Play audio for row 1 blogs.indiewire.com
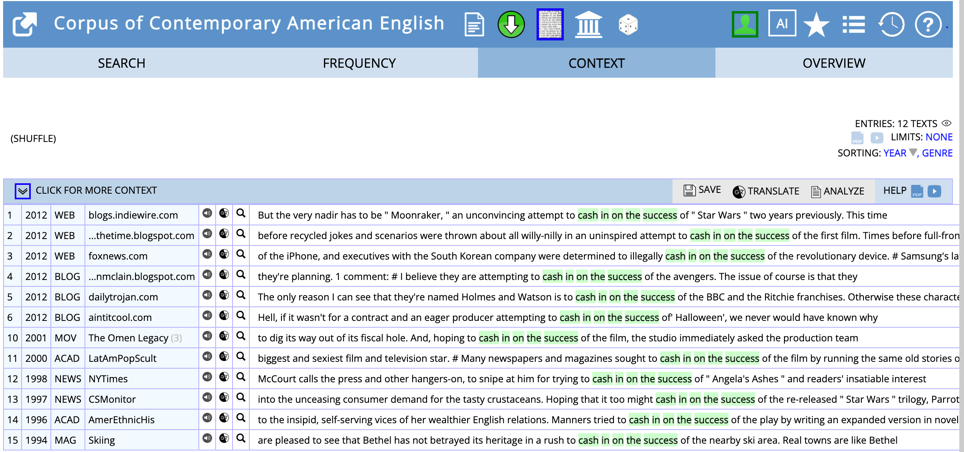The height and width of the screenshot is (452, 964). click(207, 214)
